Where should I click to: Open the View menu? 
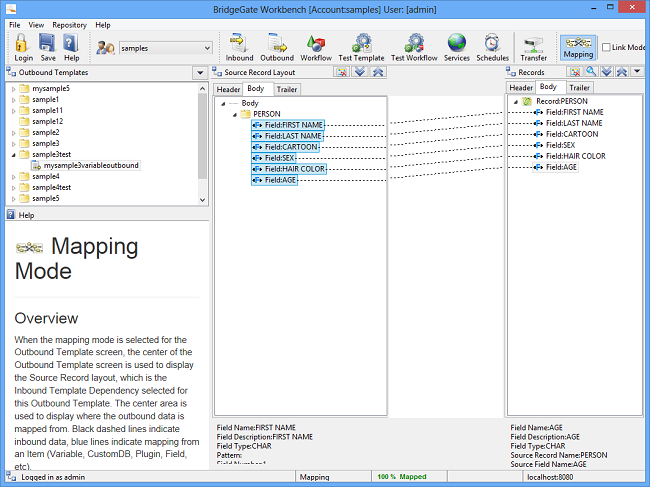[x=36, y=25]
